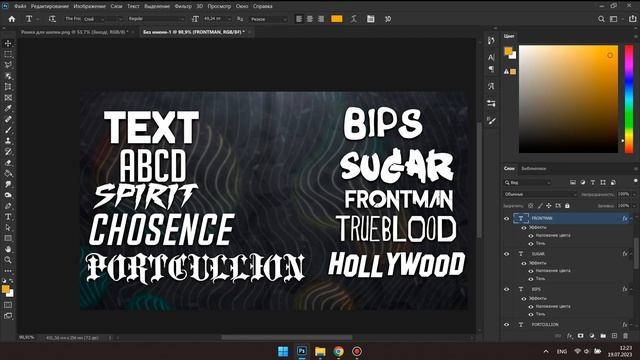Open the warp text dialog
Image resolution: width=640 pixels, height=360 pixels.
pyautogui.click(x=353, y=19)
